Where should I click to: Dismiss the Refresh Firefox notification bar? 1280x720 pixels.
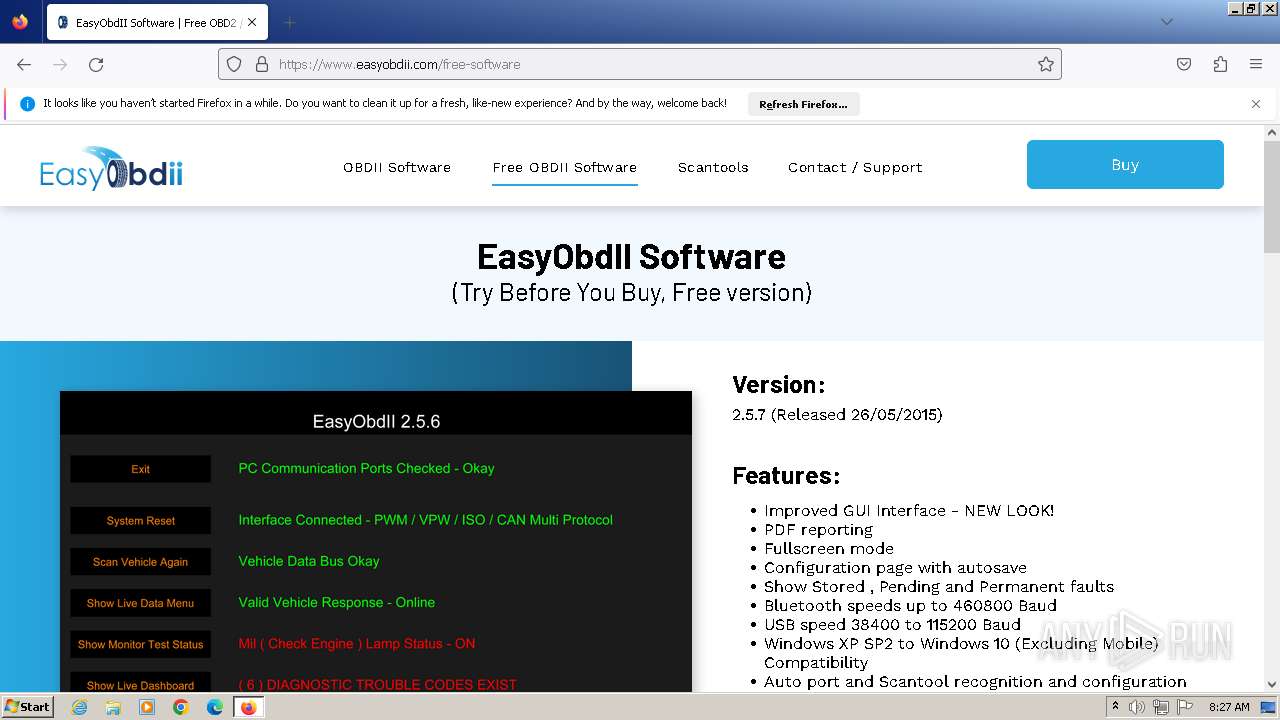[1256, 104]
